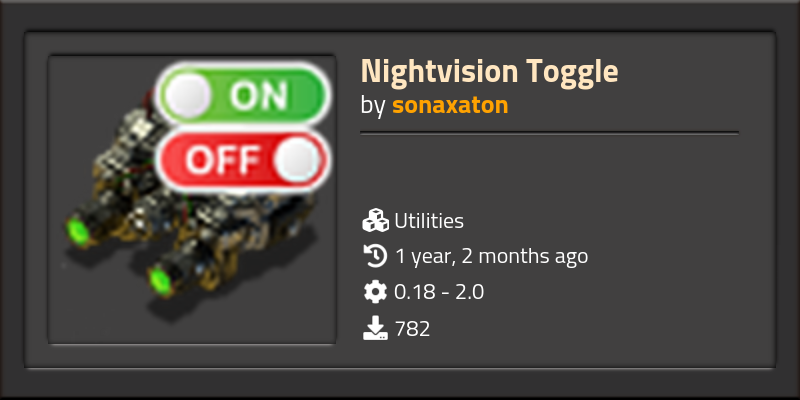Viewport: 800px width, 400px height.
Task: Click the 0.18 - 2.0 version range
Action: coord(439,292)
